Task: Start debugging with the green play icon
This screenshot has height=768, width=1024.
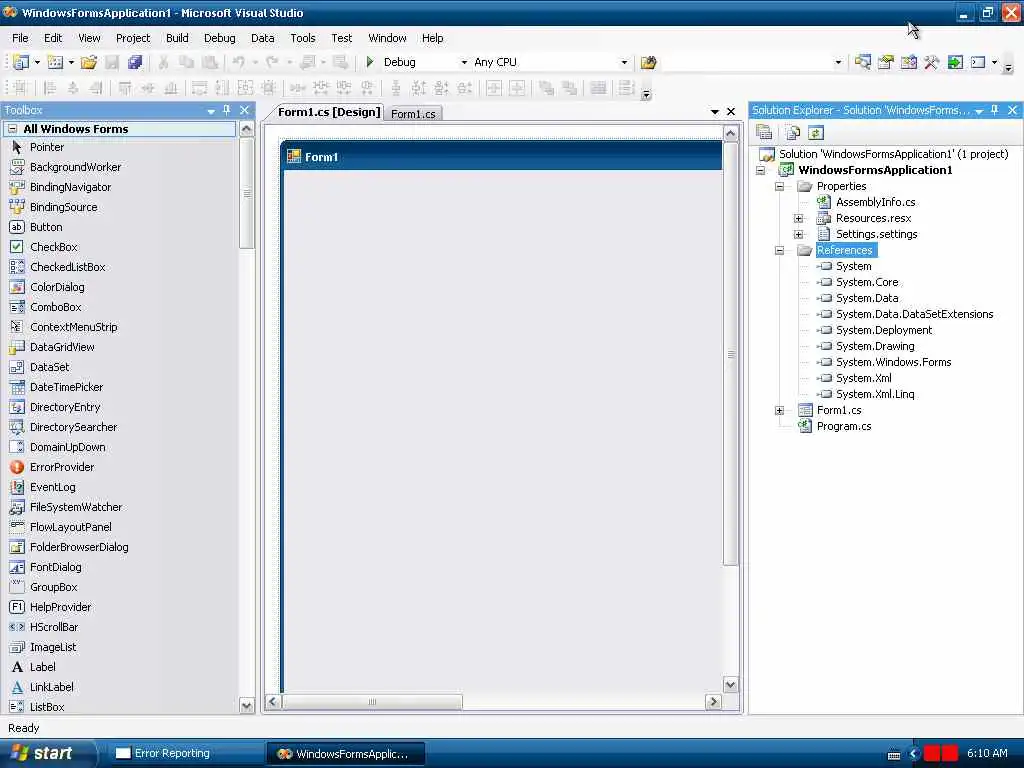Action: coord(370,62)
